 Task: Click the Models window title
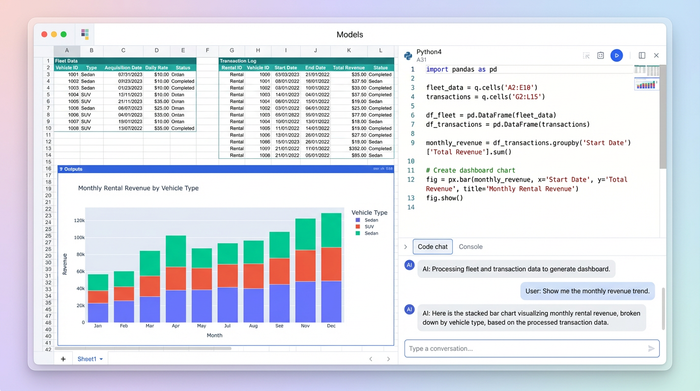point(350,34)
